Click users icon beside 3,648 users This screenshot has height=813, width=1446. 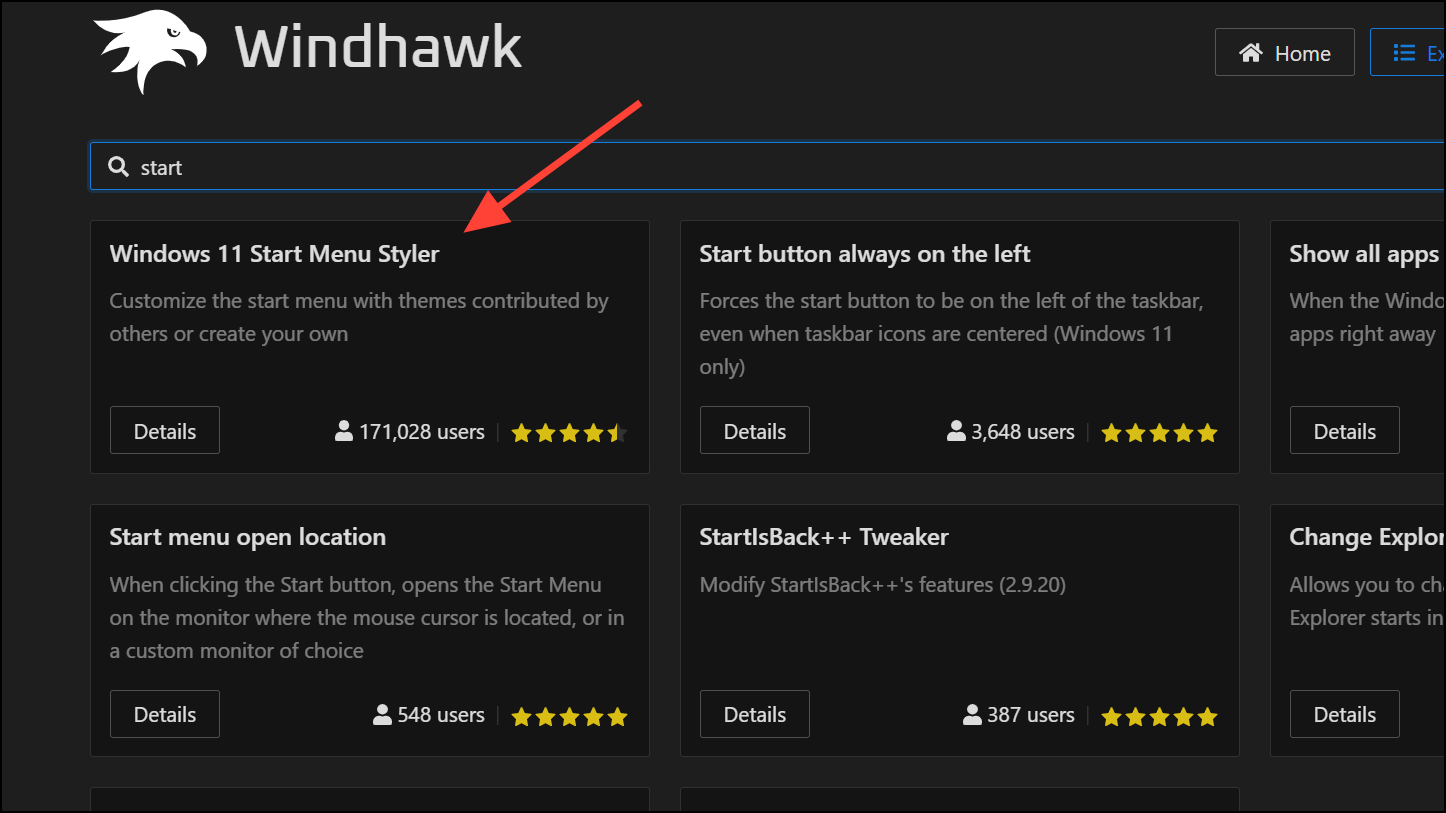coord(956,432)
